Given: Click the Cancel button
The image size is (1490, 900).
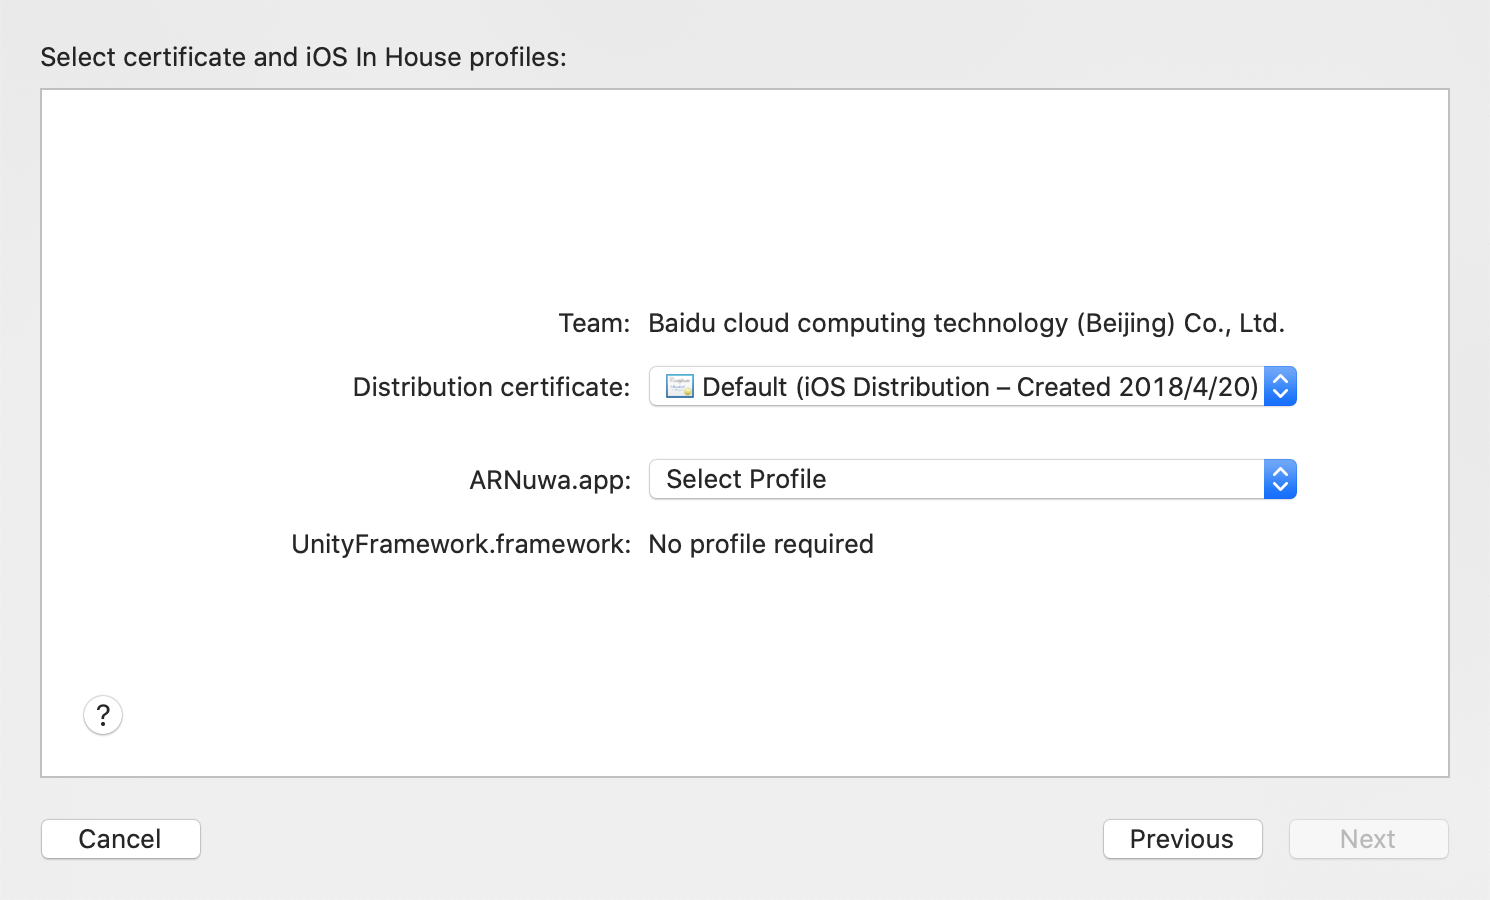Looking at the screenshot, I should click(121, 839).
